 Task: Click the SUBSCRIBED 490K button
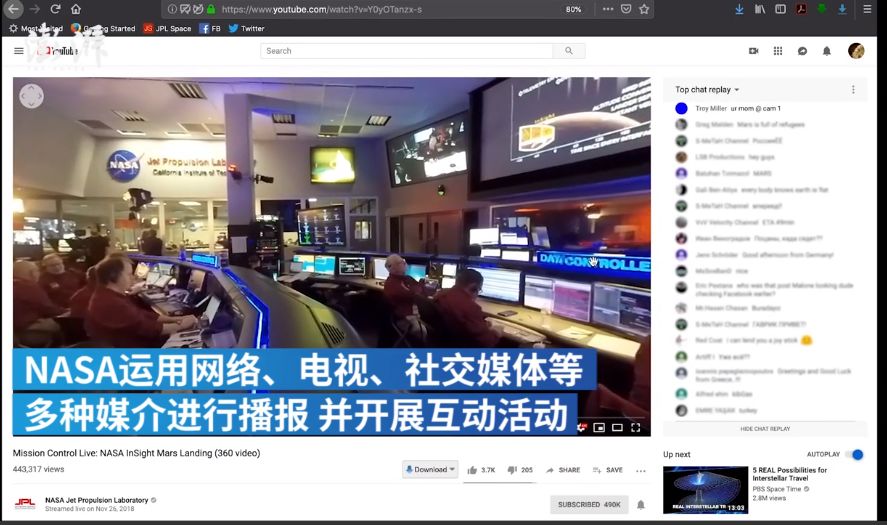tap(589, 505)
